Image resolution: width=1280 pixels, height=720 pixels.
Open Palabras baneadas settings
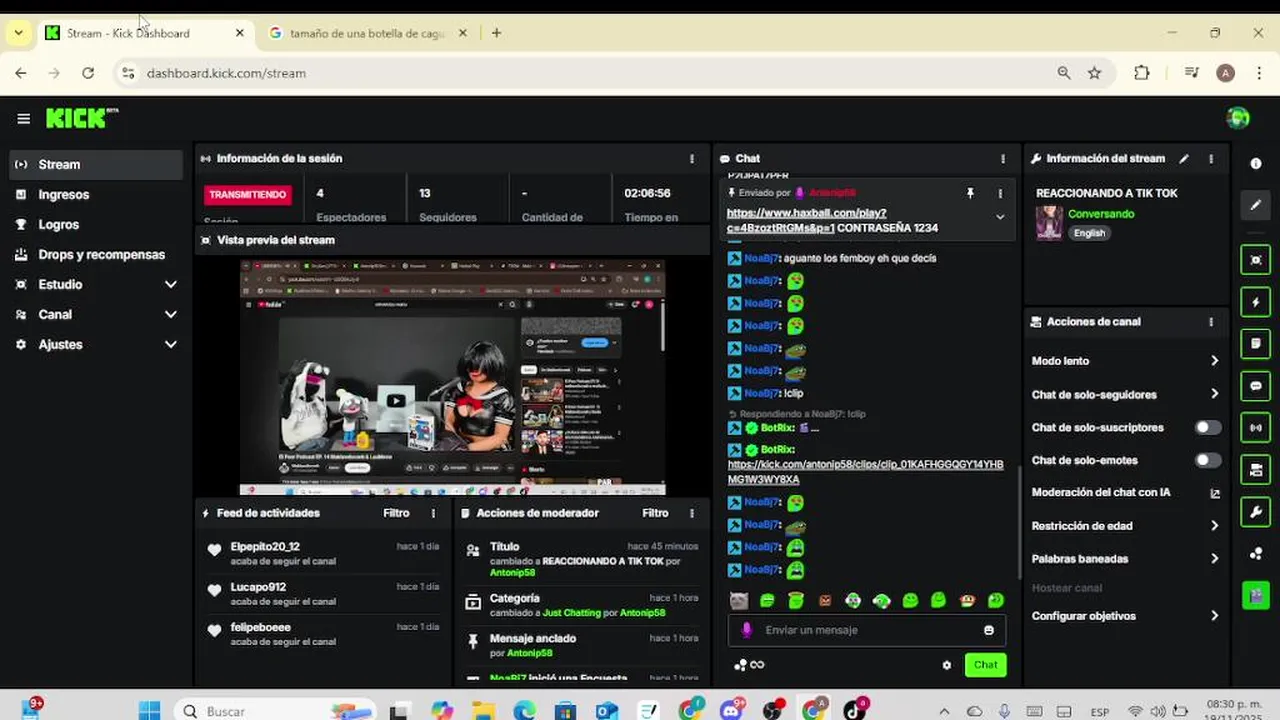click(x=1126, y=559)
